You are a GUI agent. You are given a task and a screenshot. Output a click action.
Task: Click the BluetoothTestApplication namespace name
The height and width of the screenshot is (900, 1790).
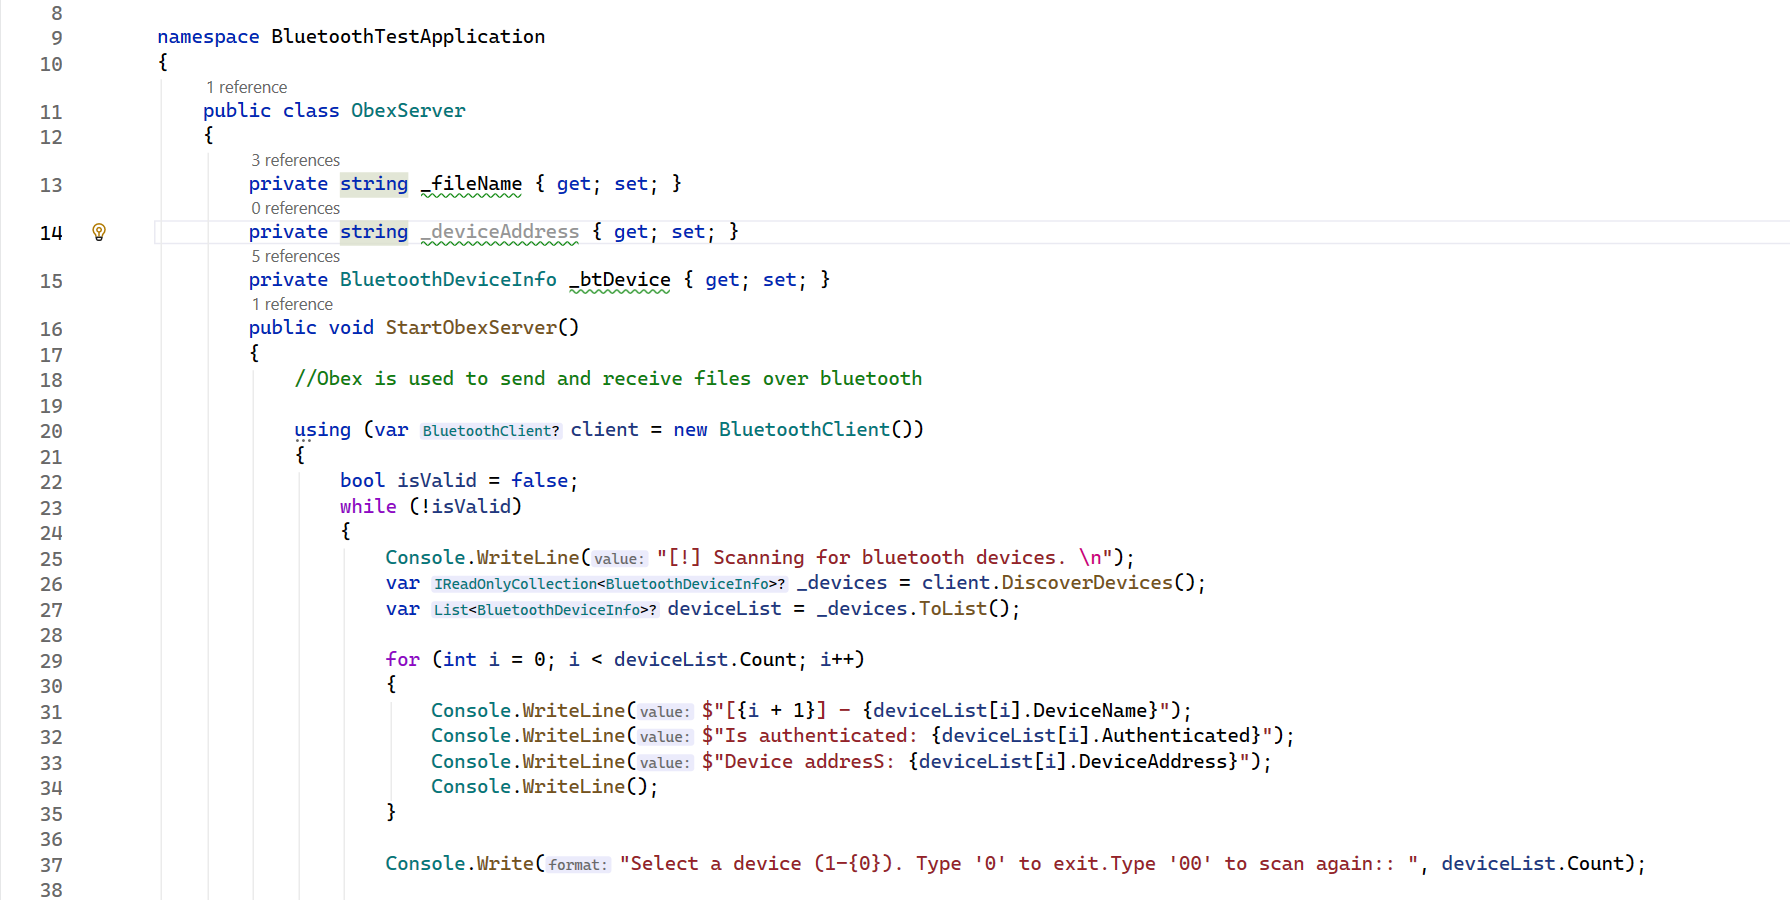408,37
